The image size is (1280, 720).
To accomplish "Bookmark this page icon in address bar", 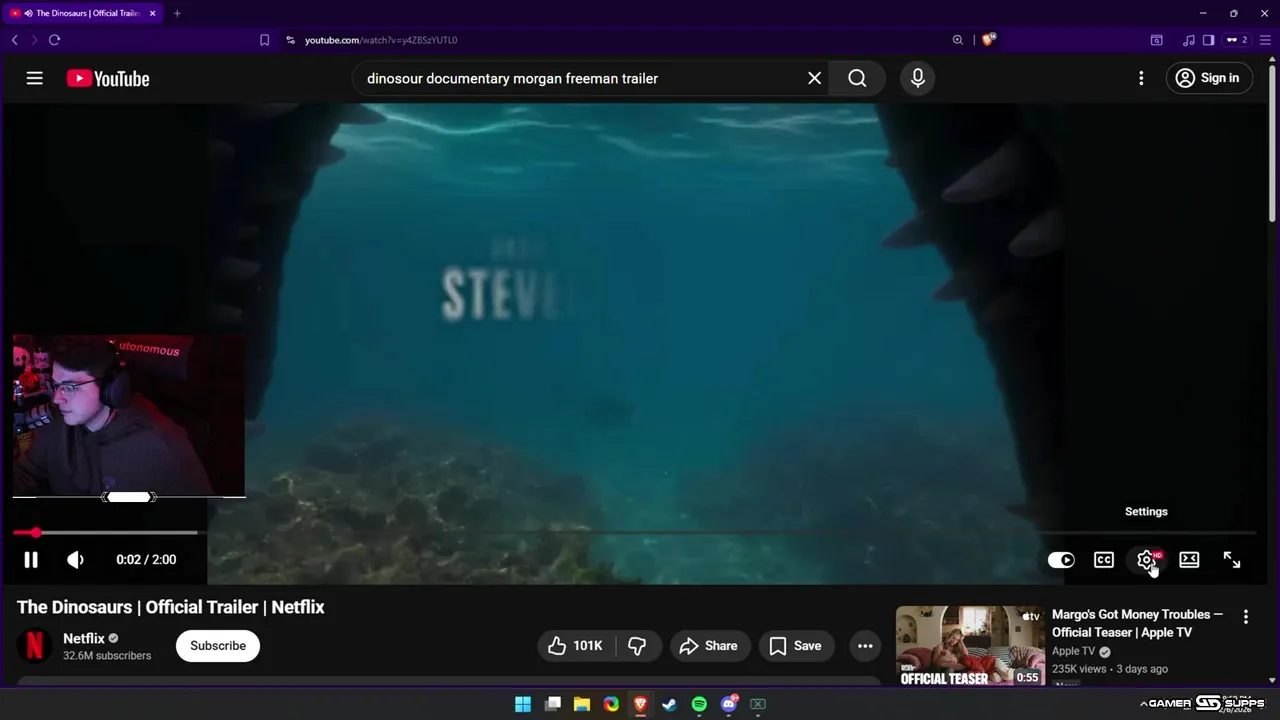I will 264,40.
